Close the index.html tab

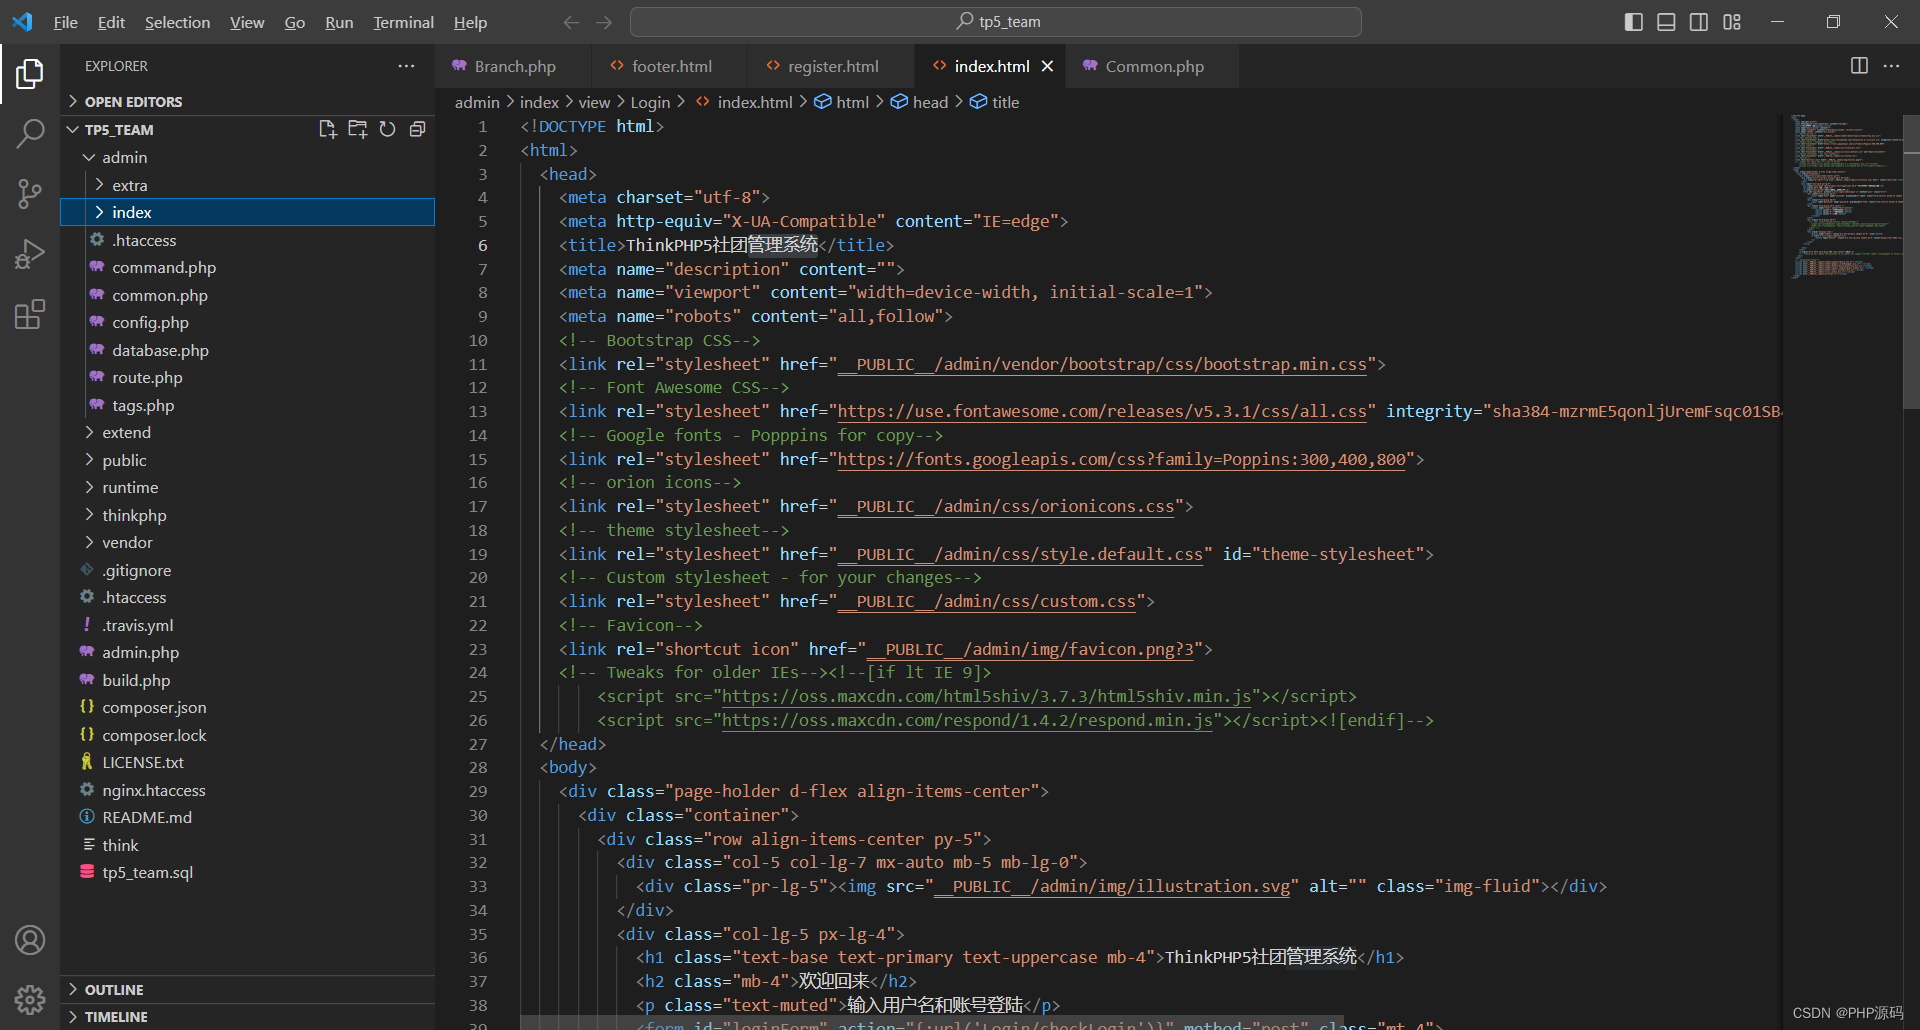(1047, 66)
